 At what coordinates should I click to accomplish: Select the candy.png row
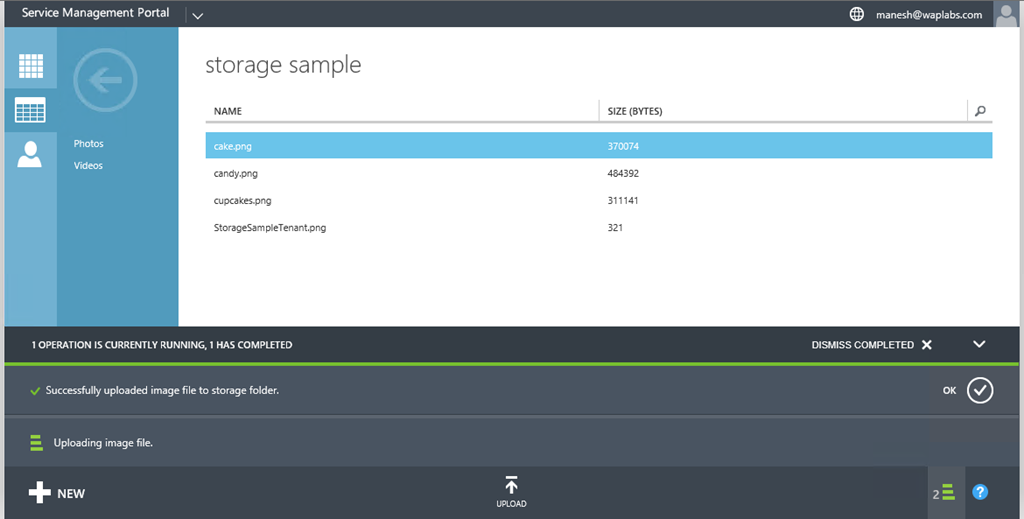(x=236, y=173)
